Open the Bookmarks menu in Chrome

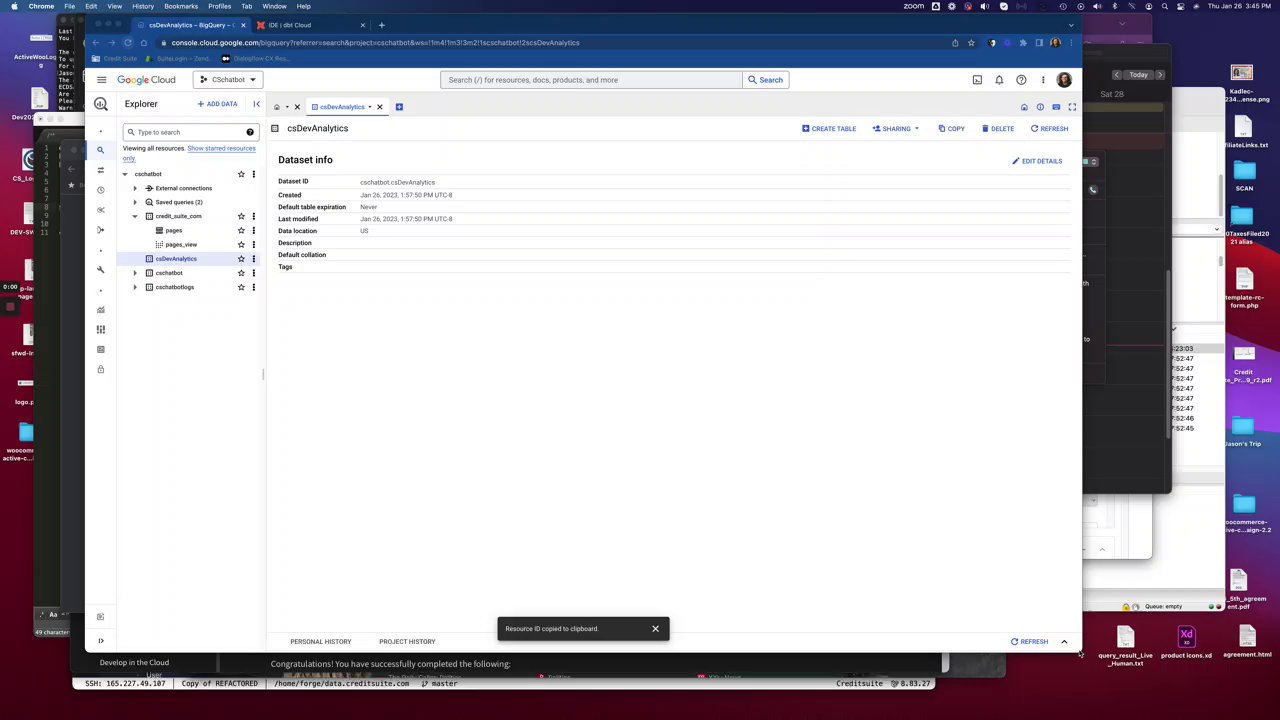181,6
